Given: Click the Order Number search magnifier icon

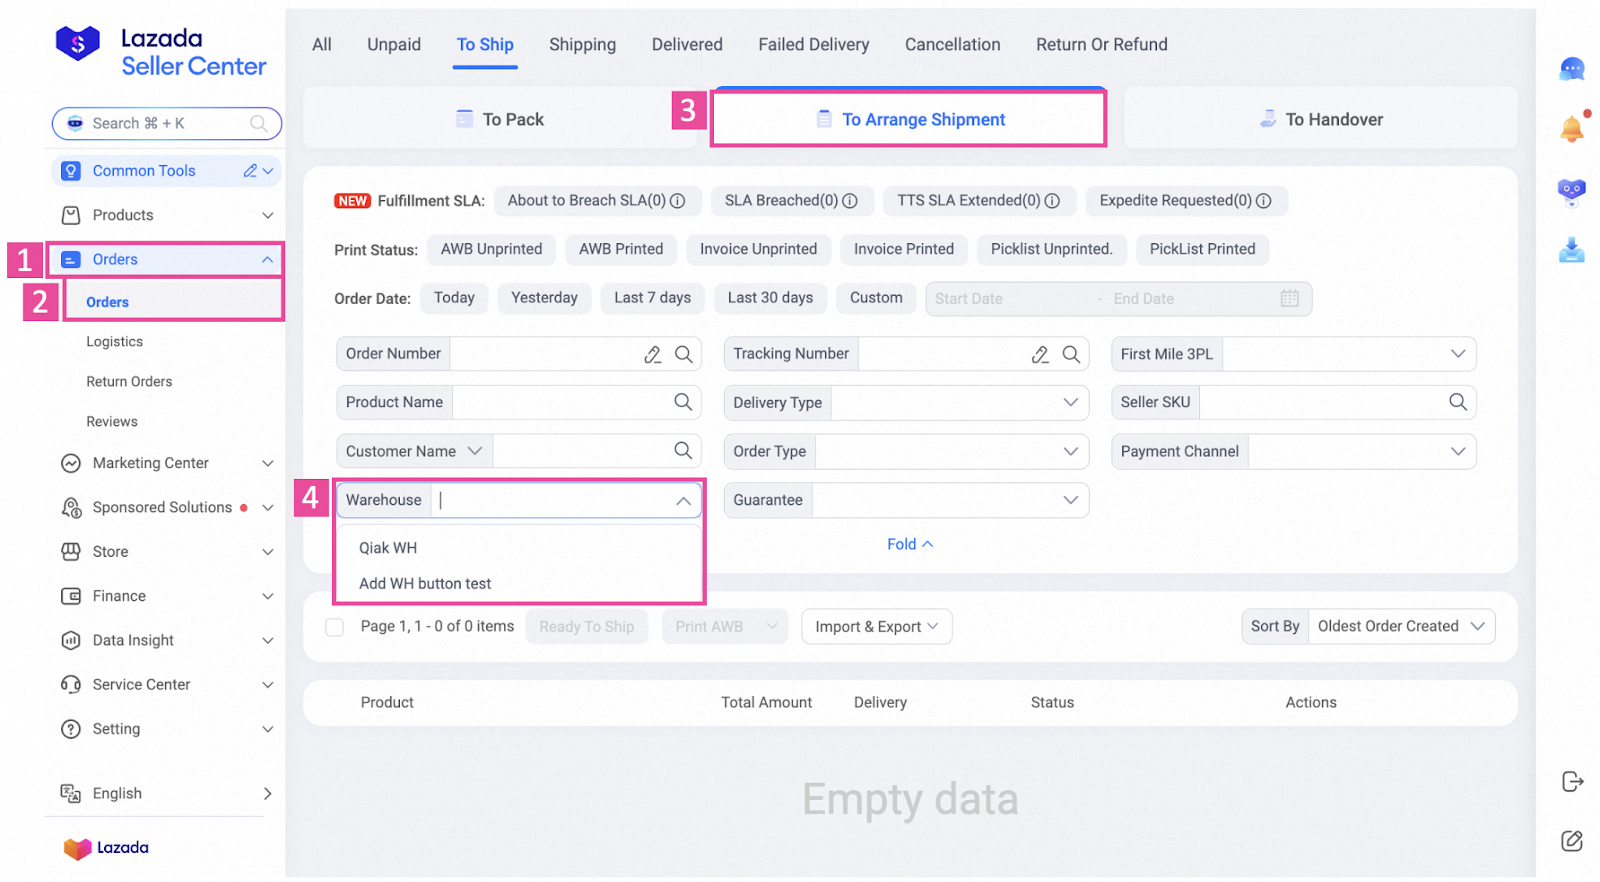Looking at the screenshot, I should click(684, 354).
